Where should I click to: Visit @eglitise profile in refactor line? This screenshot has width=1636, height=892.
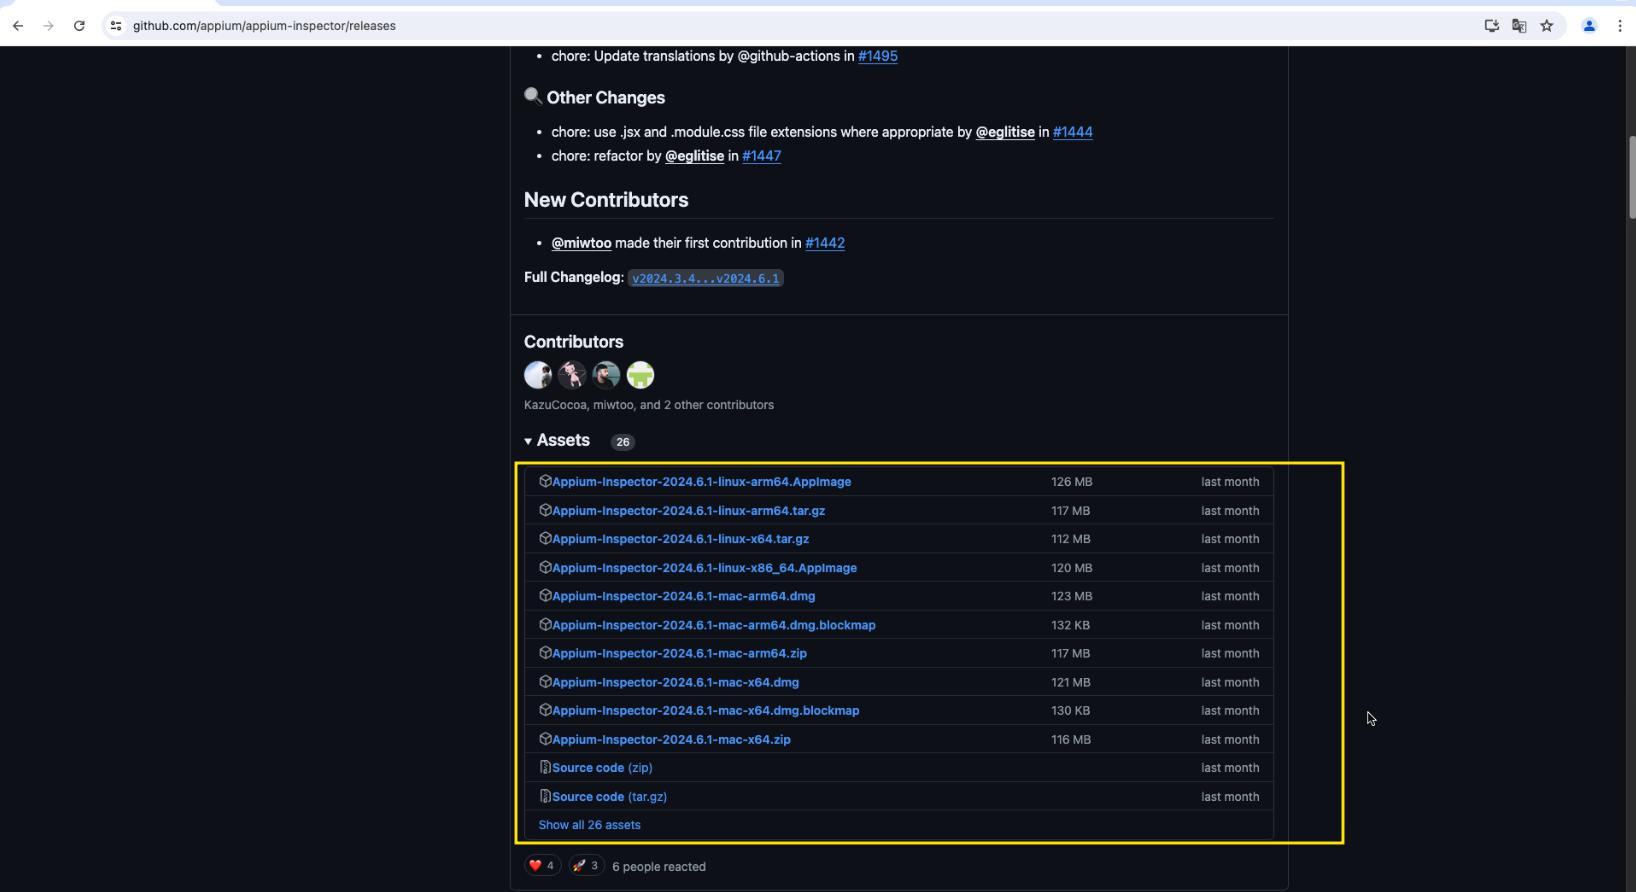coord(694,156)
